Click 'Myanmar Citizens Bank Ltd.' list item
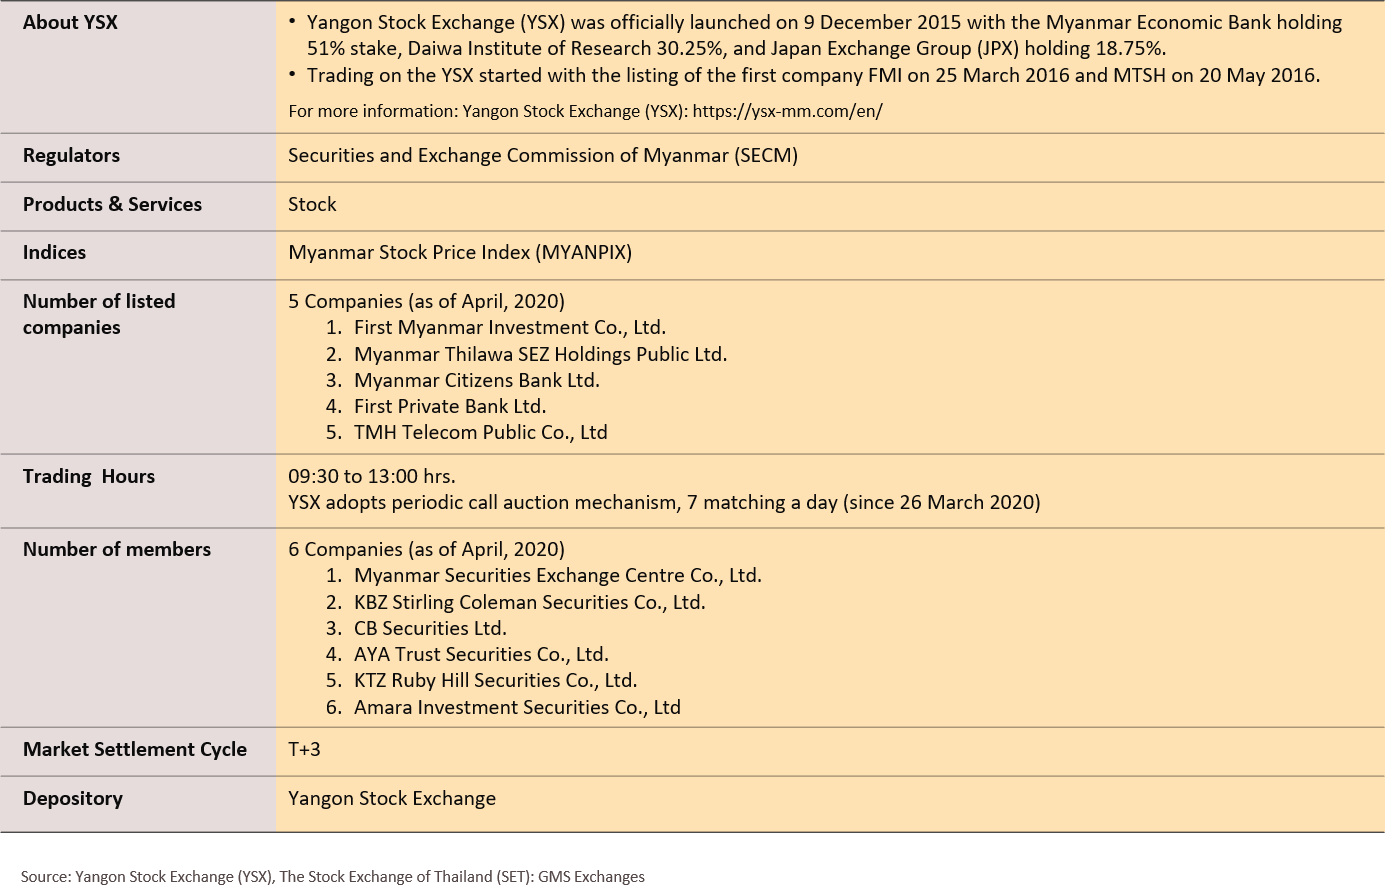 tap(476, 380)
